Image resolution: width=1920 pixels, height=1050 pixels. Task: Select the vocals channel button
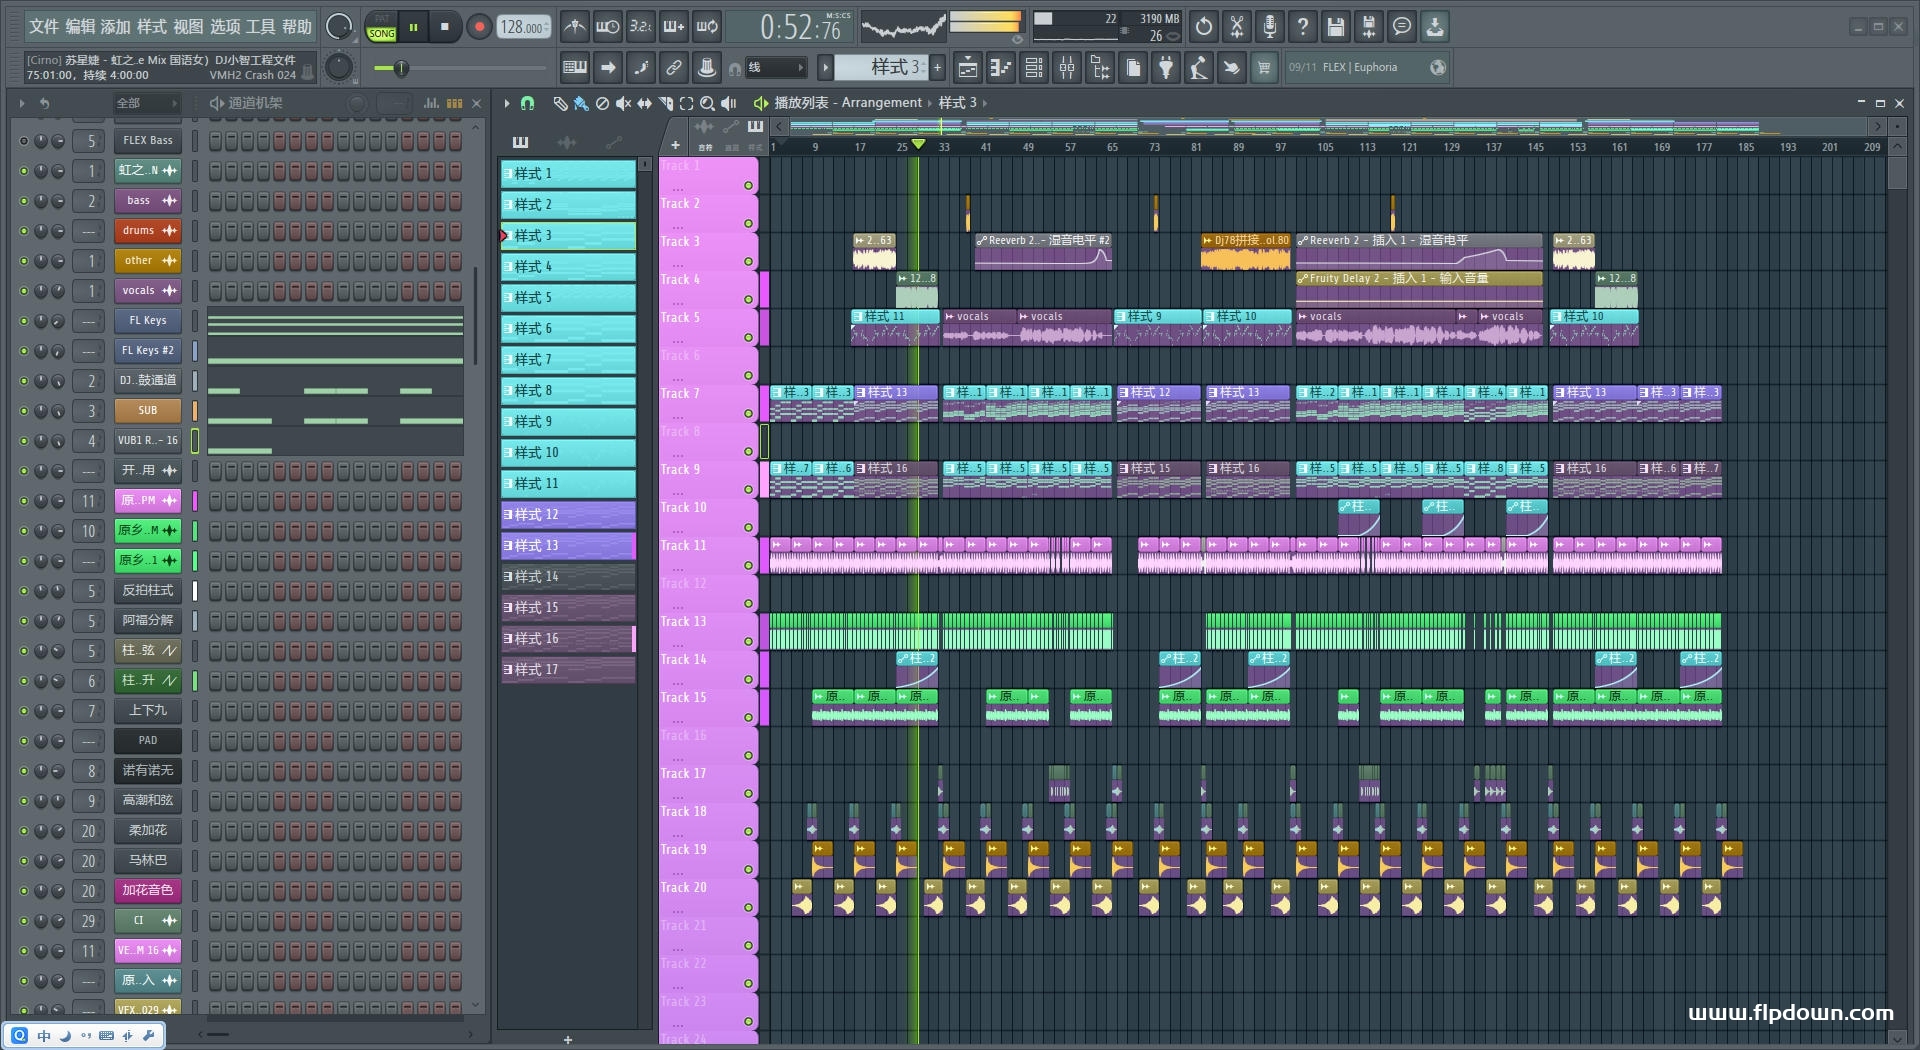pos(139,291)
